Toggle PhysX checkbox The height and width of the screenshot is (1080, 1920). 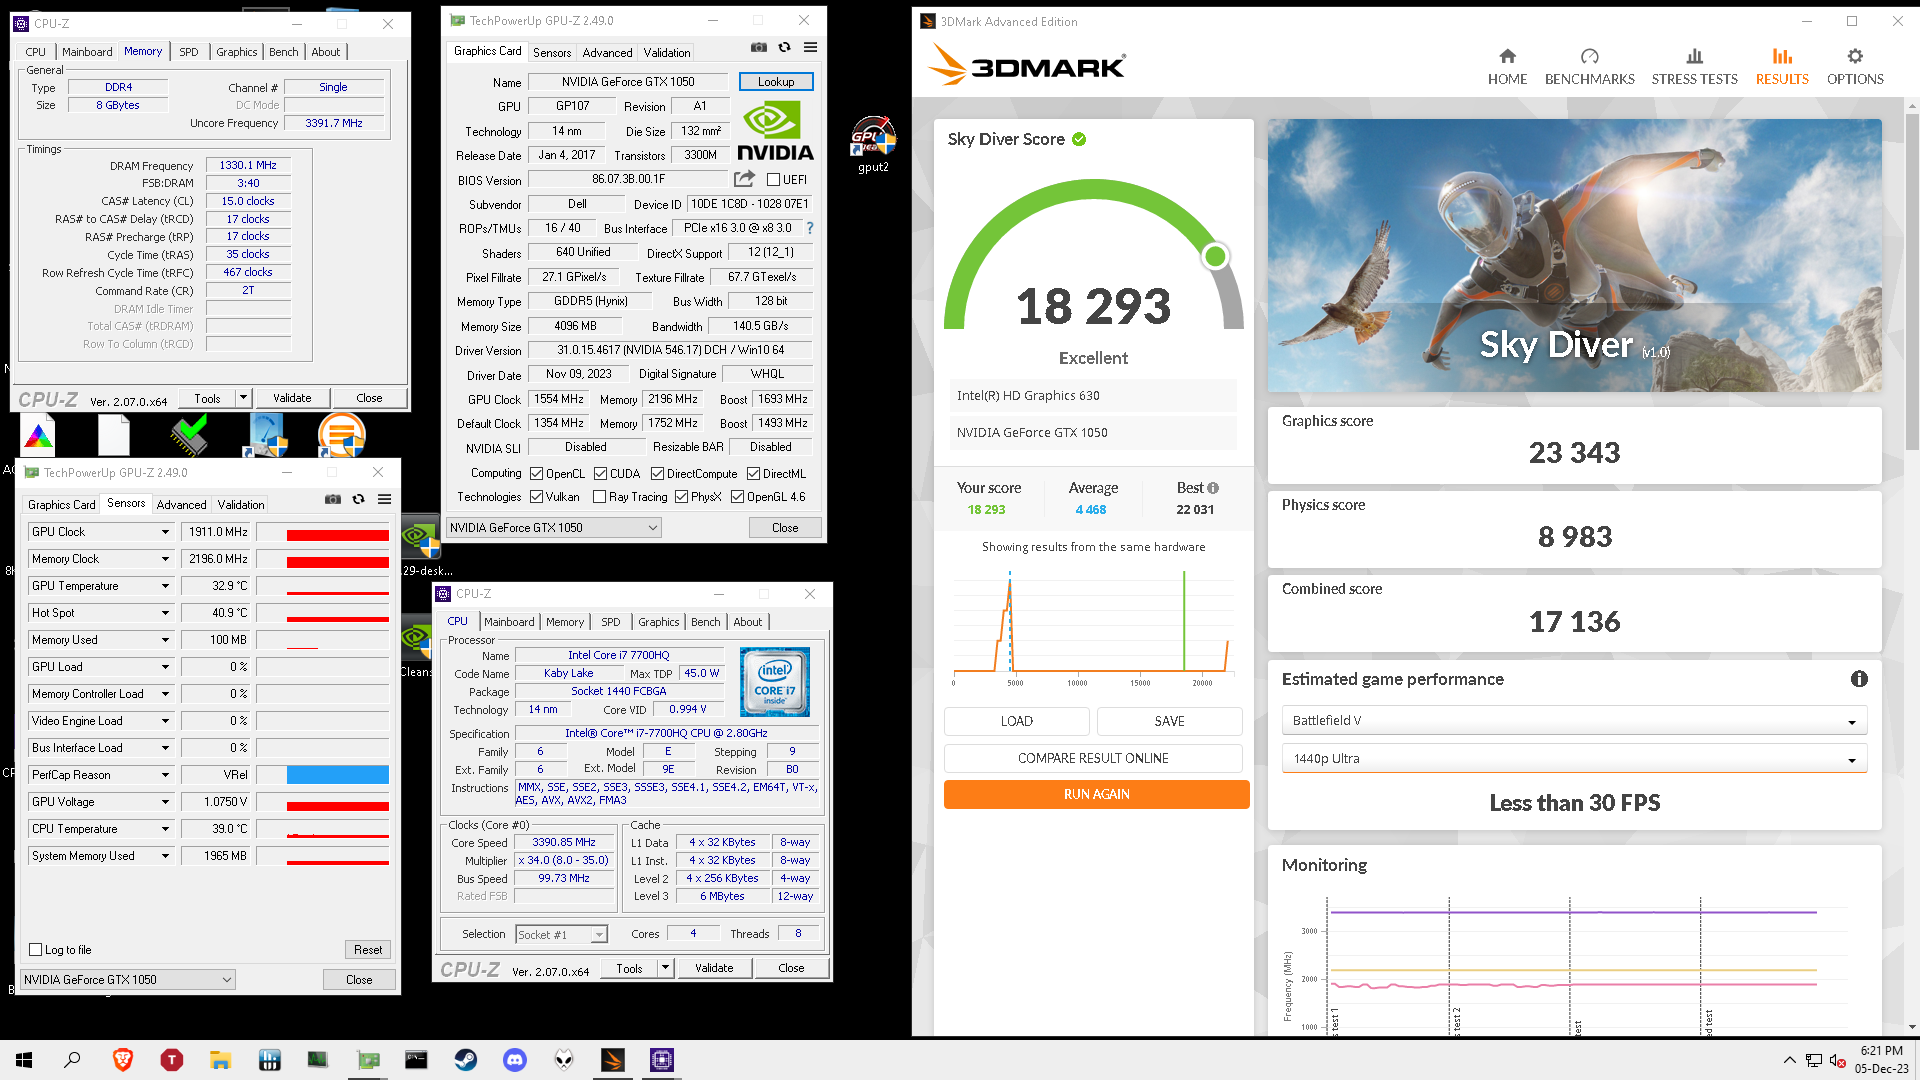coord(682,497)
